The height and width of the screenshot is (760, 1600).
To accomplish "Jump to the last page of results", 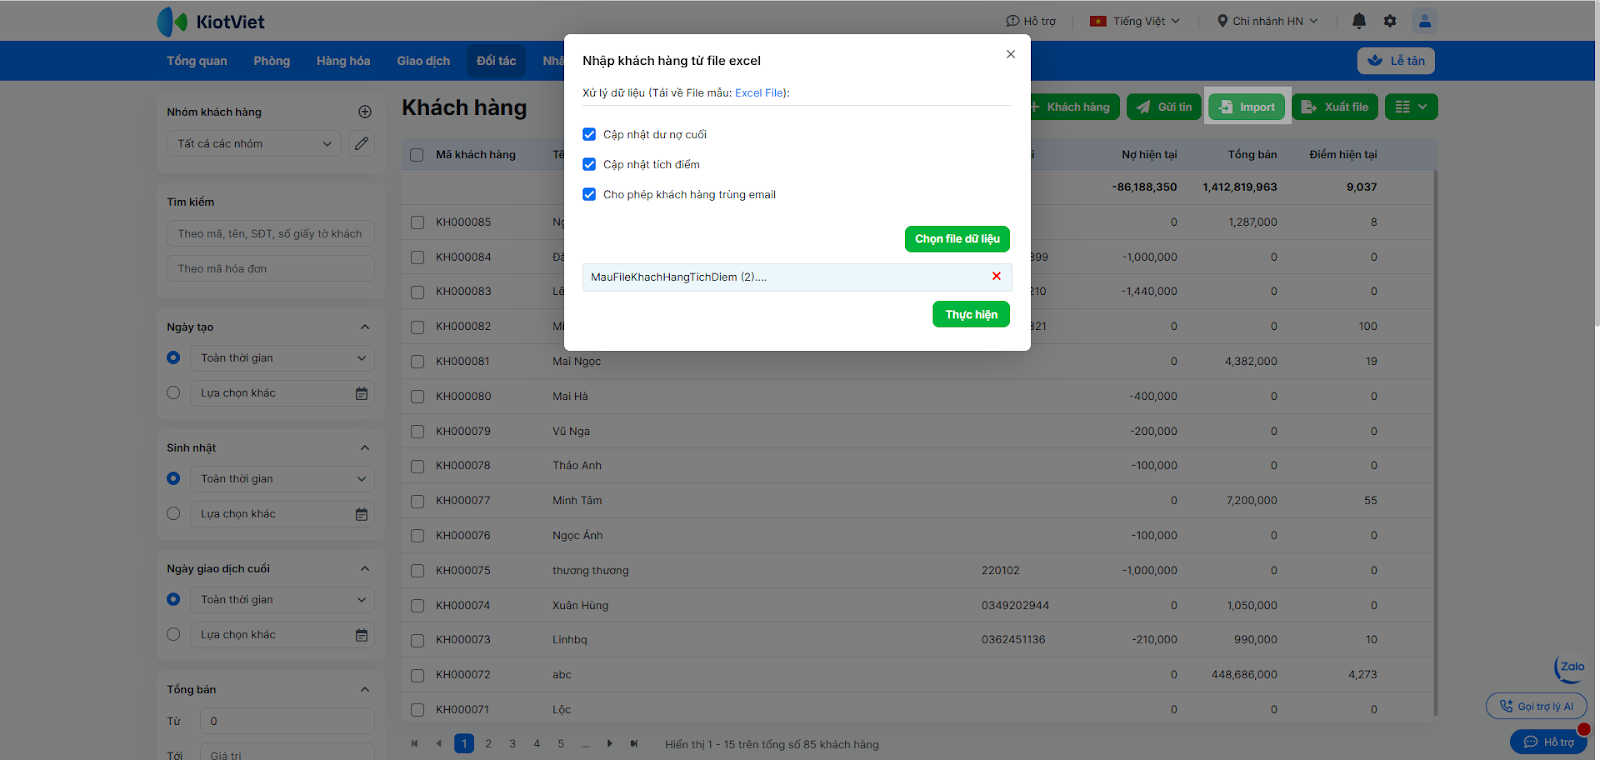I will point(634,744).
